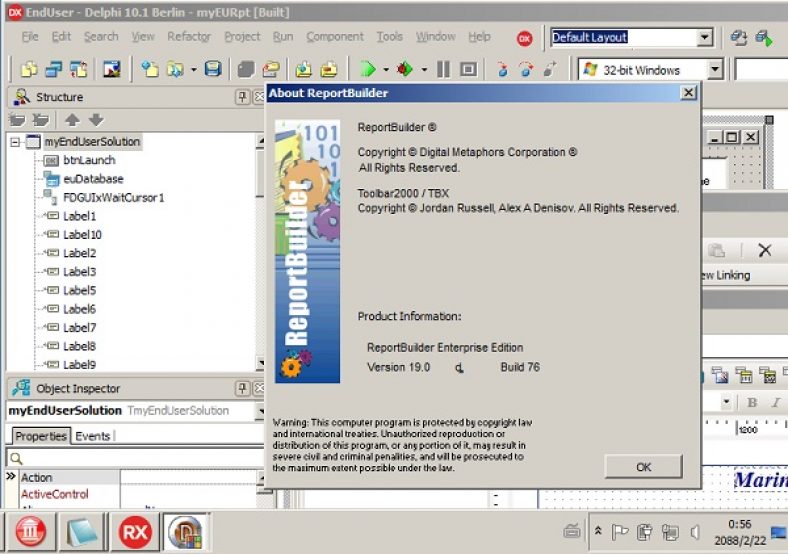The image size is (788, 554).
Task: Click the Structure tree scrollbar down arrow
Action: [x=260, y=362]
